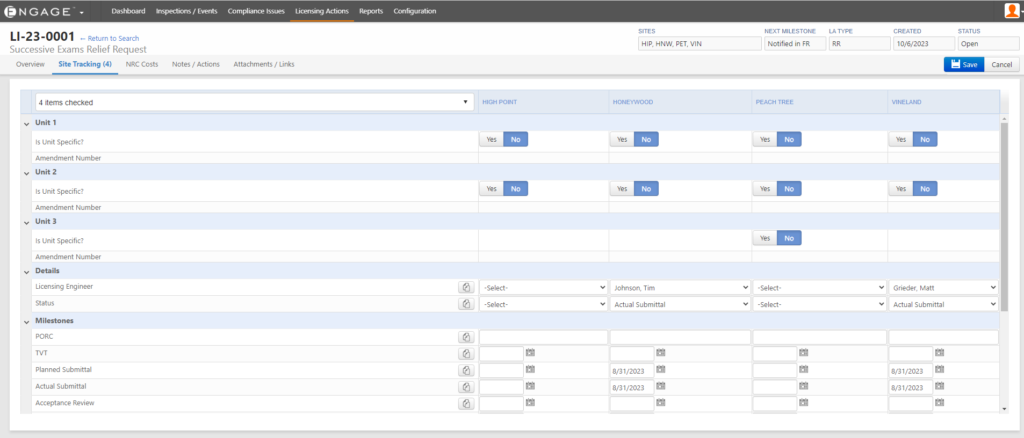This screenshot has height=438, width=1024.
Task: Collapse the Milestones section
Action: point(27,320)
